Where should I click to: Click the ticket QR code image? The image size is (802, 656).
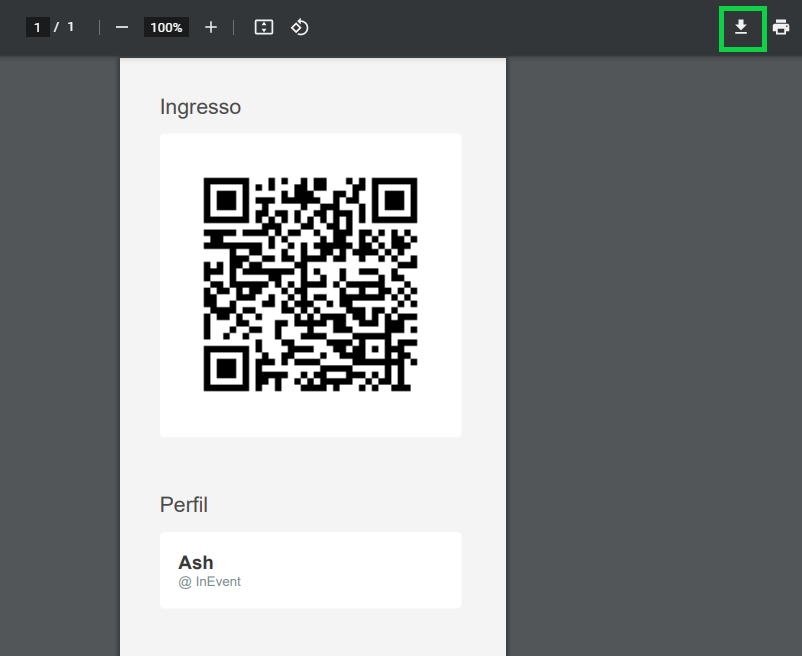[310, 284]
